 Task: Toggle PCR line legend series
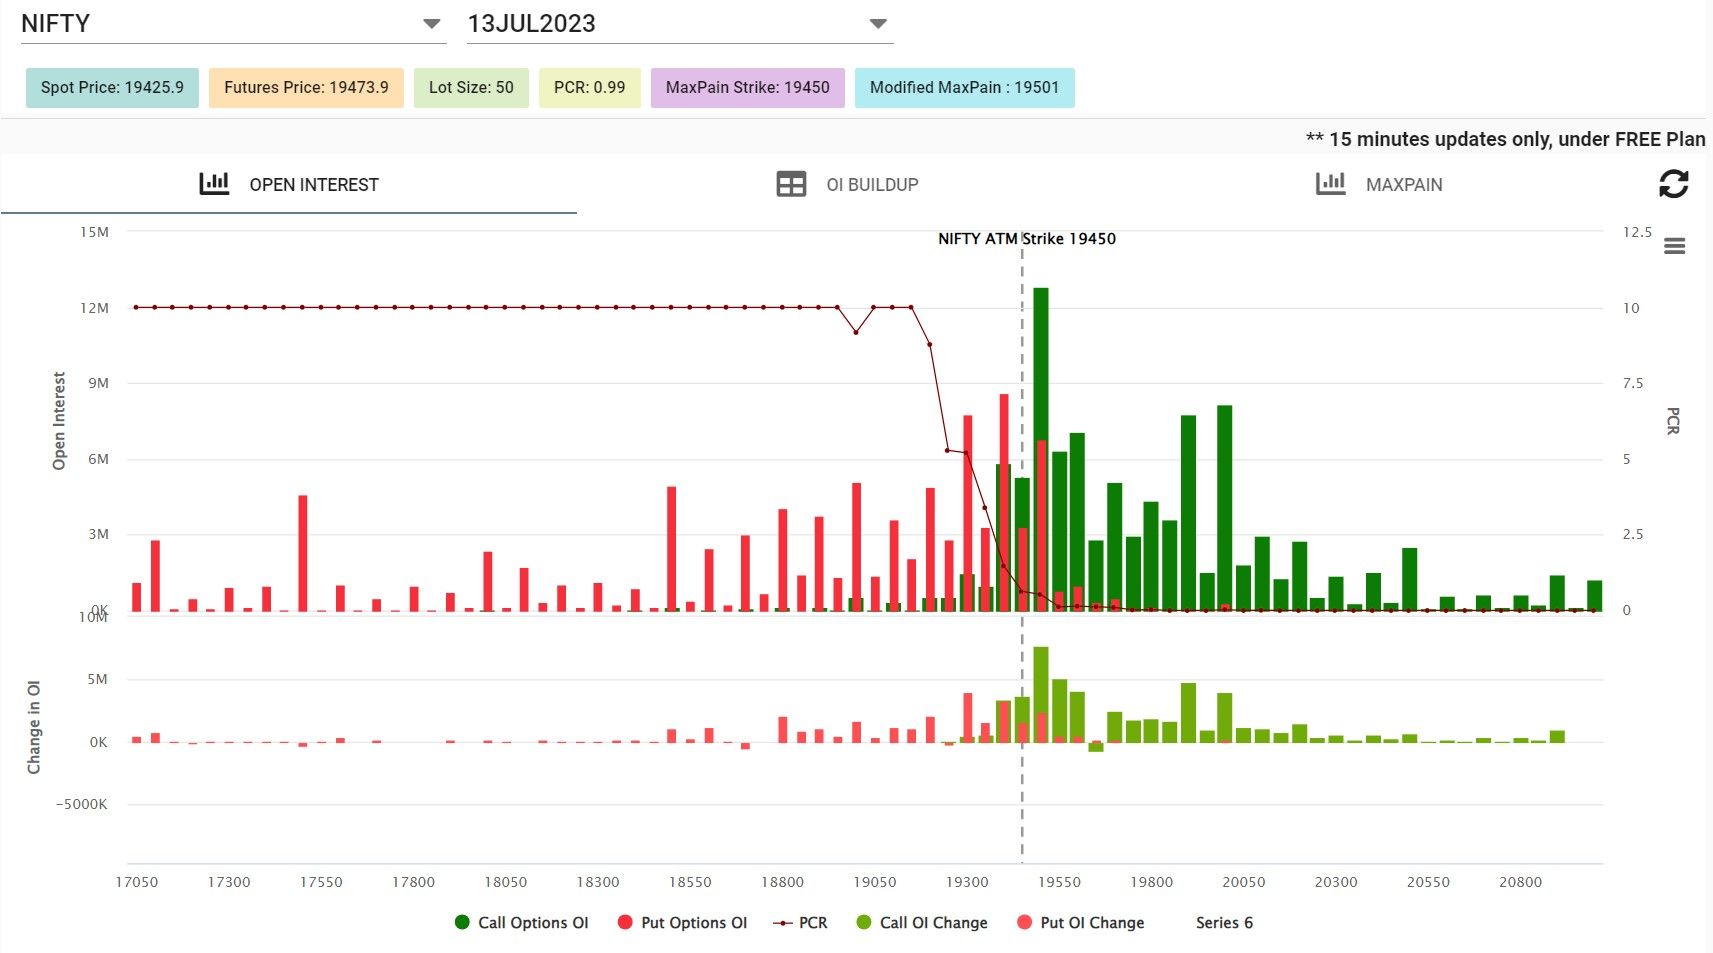click(801, 922)
